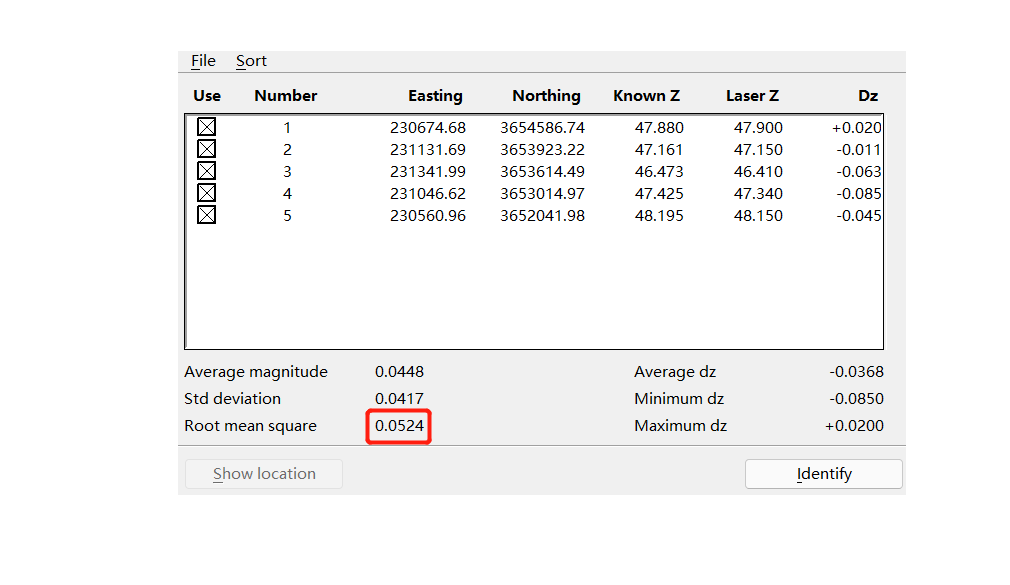This screenshot has height=585, width=1010.
Task: Click the Easting column header
Action: [x=435, y=96]
